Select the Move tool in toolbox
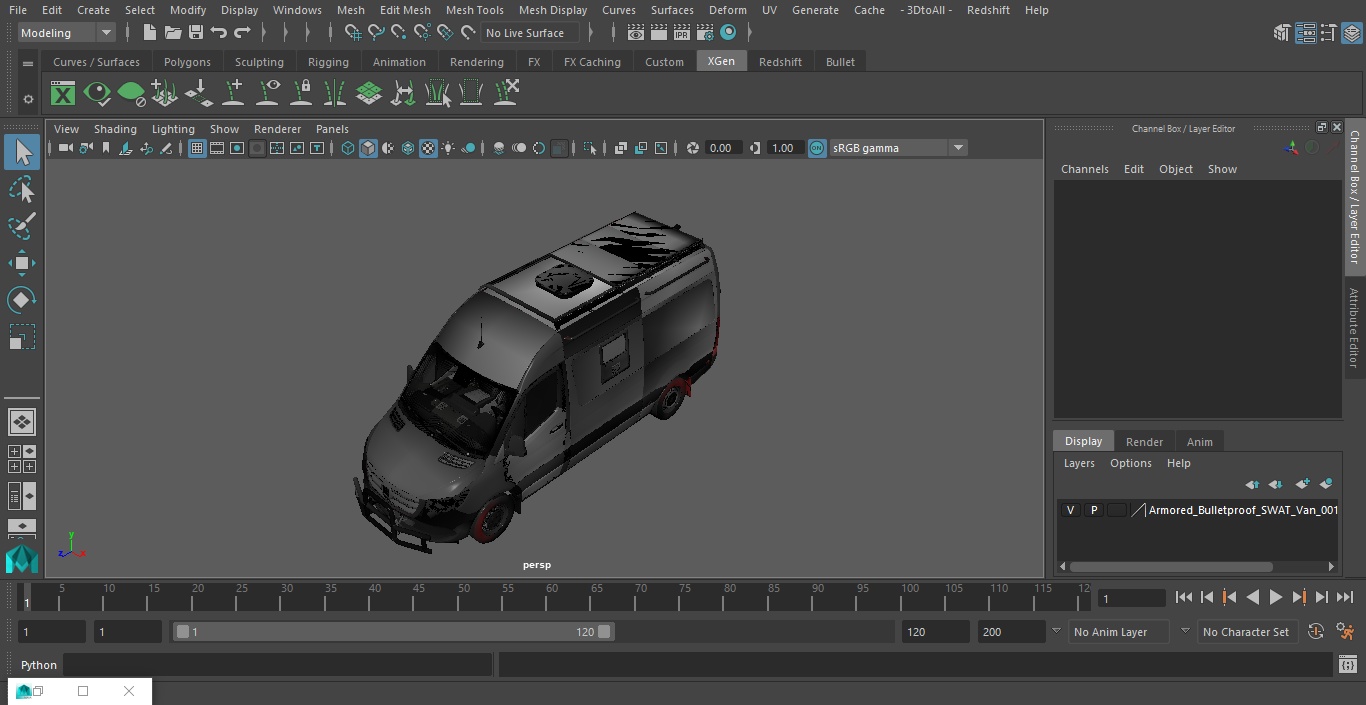This screenshot has width=1366, height=705. pos(21,264)
